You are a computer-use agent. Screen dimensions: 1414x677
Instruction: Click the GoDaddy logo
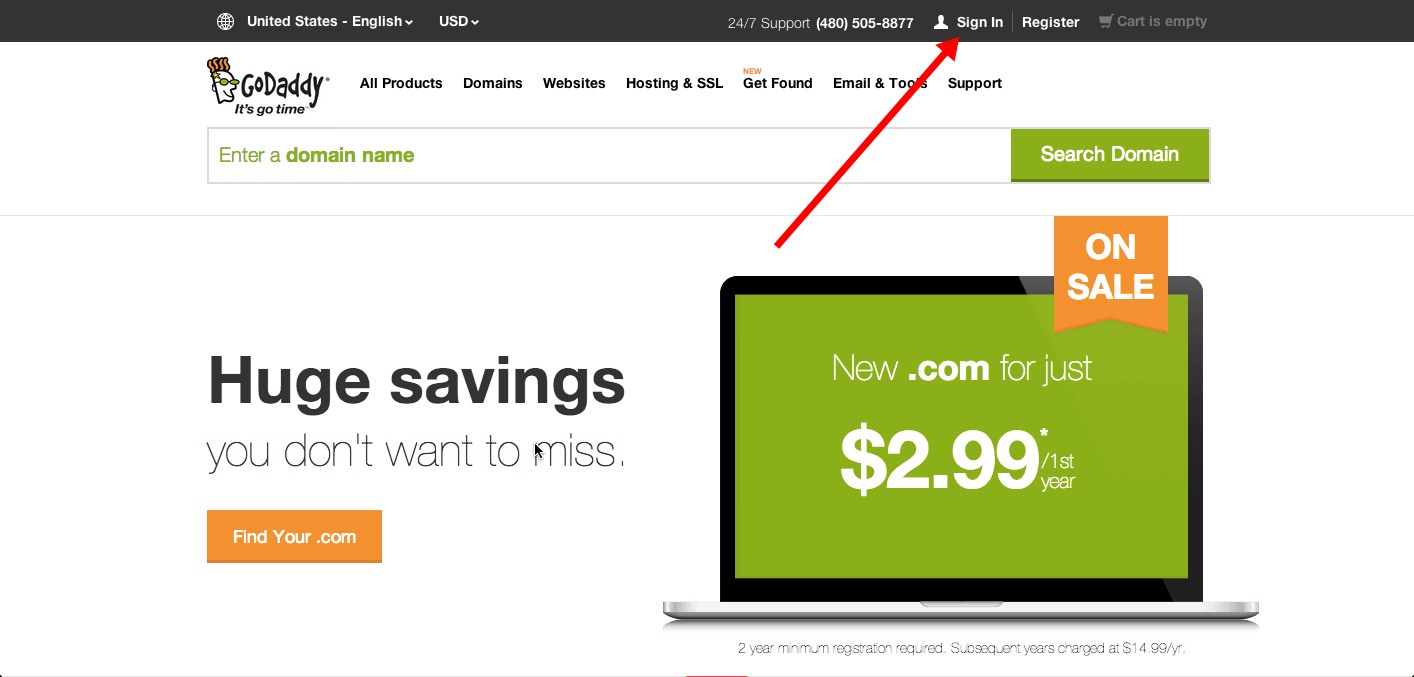[x=268, y=86]
